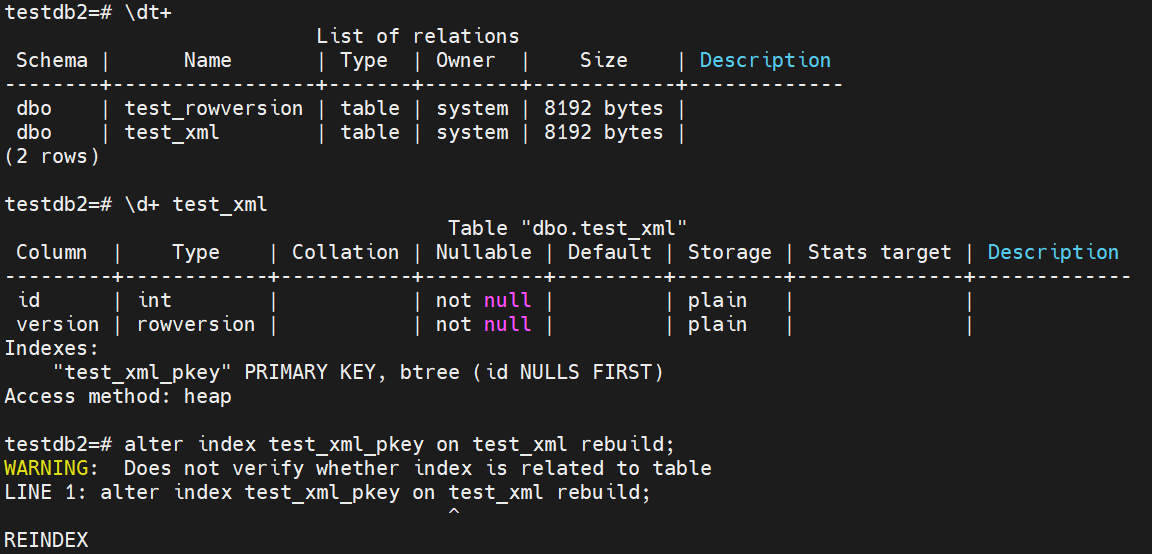Screen dimensions: 1152x554
Task: Click the '(2 rows)' result text
Action: click(x=52, y=156)
